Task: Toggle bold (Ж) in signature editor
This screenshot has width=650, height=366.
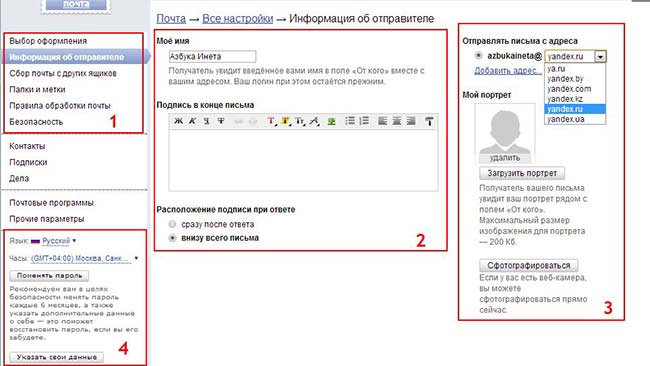Action: point(178,121)
